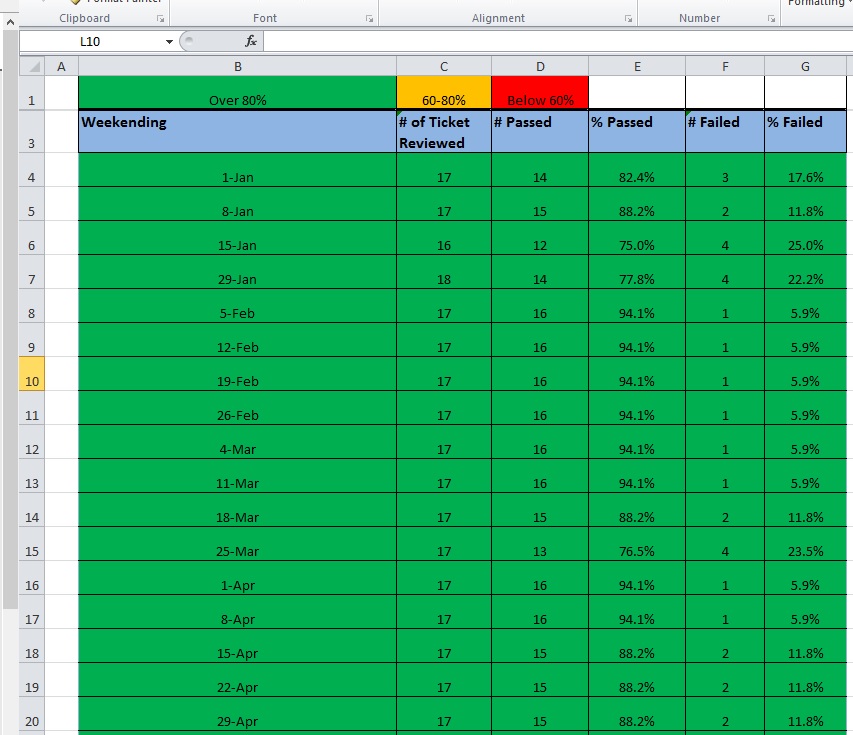Open the Number dialog launcher

771,18
